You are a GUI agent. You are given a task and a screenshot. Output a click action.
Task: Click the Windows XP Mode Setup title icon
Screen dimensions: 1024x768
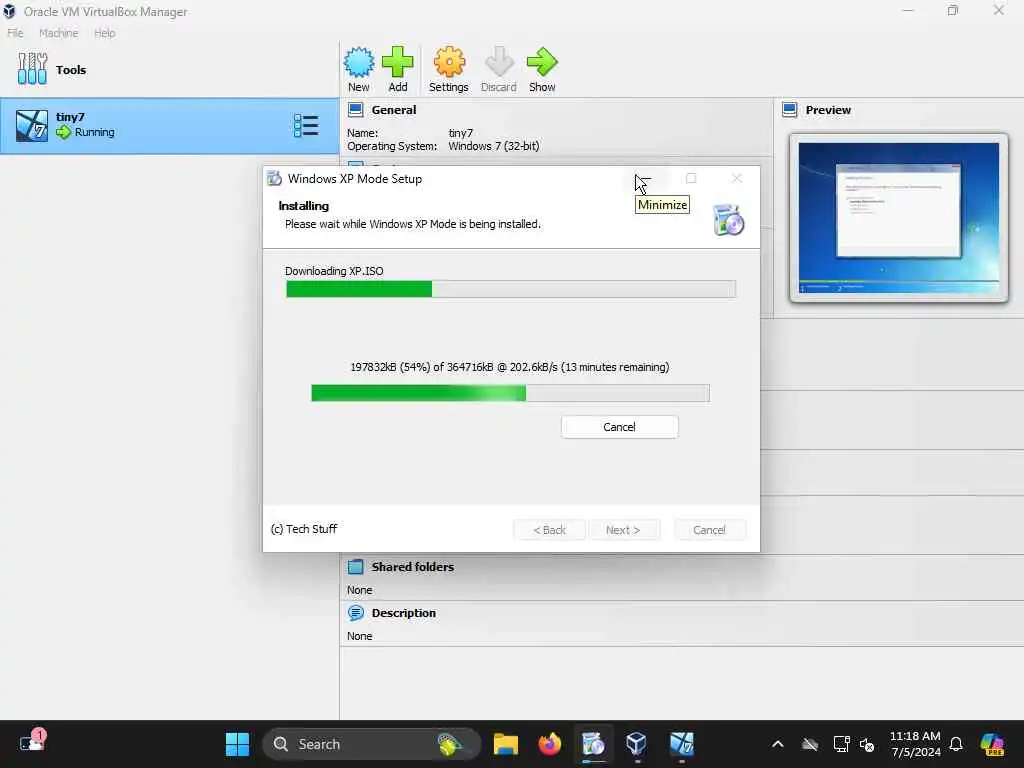(274, 178)
